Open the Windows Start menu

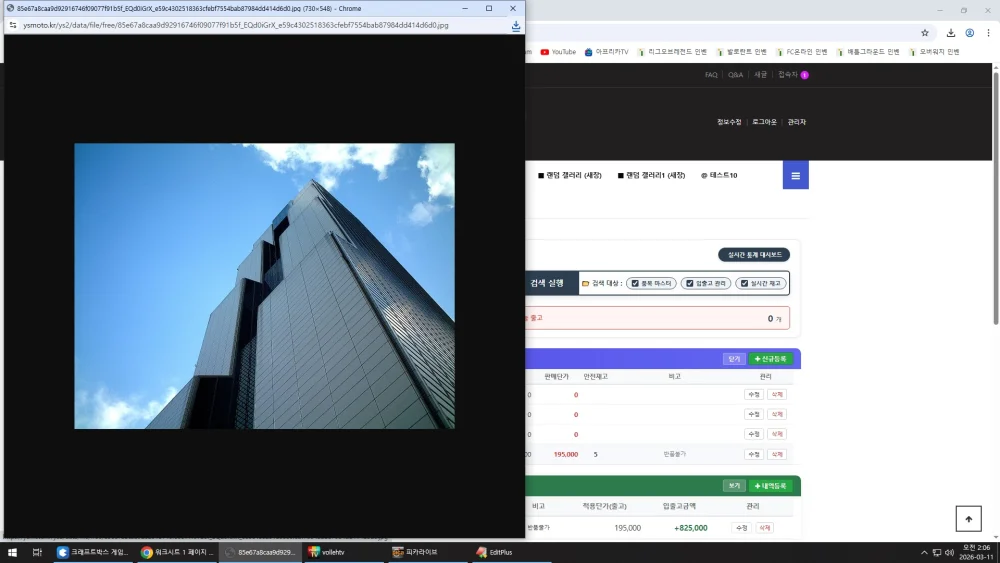pos(12,552)
